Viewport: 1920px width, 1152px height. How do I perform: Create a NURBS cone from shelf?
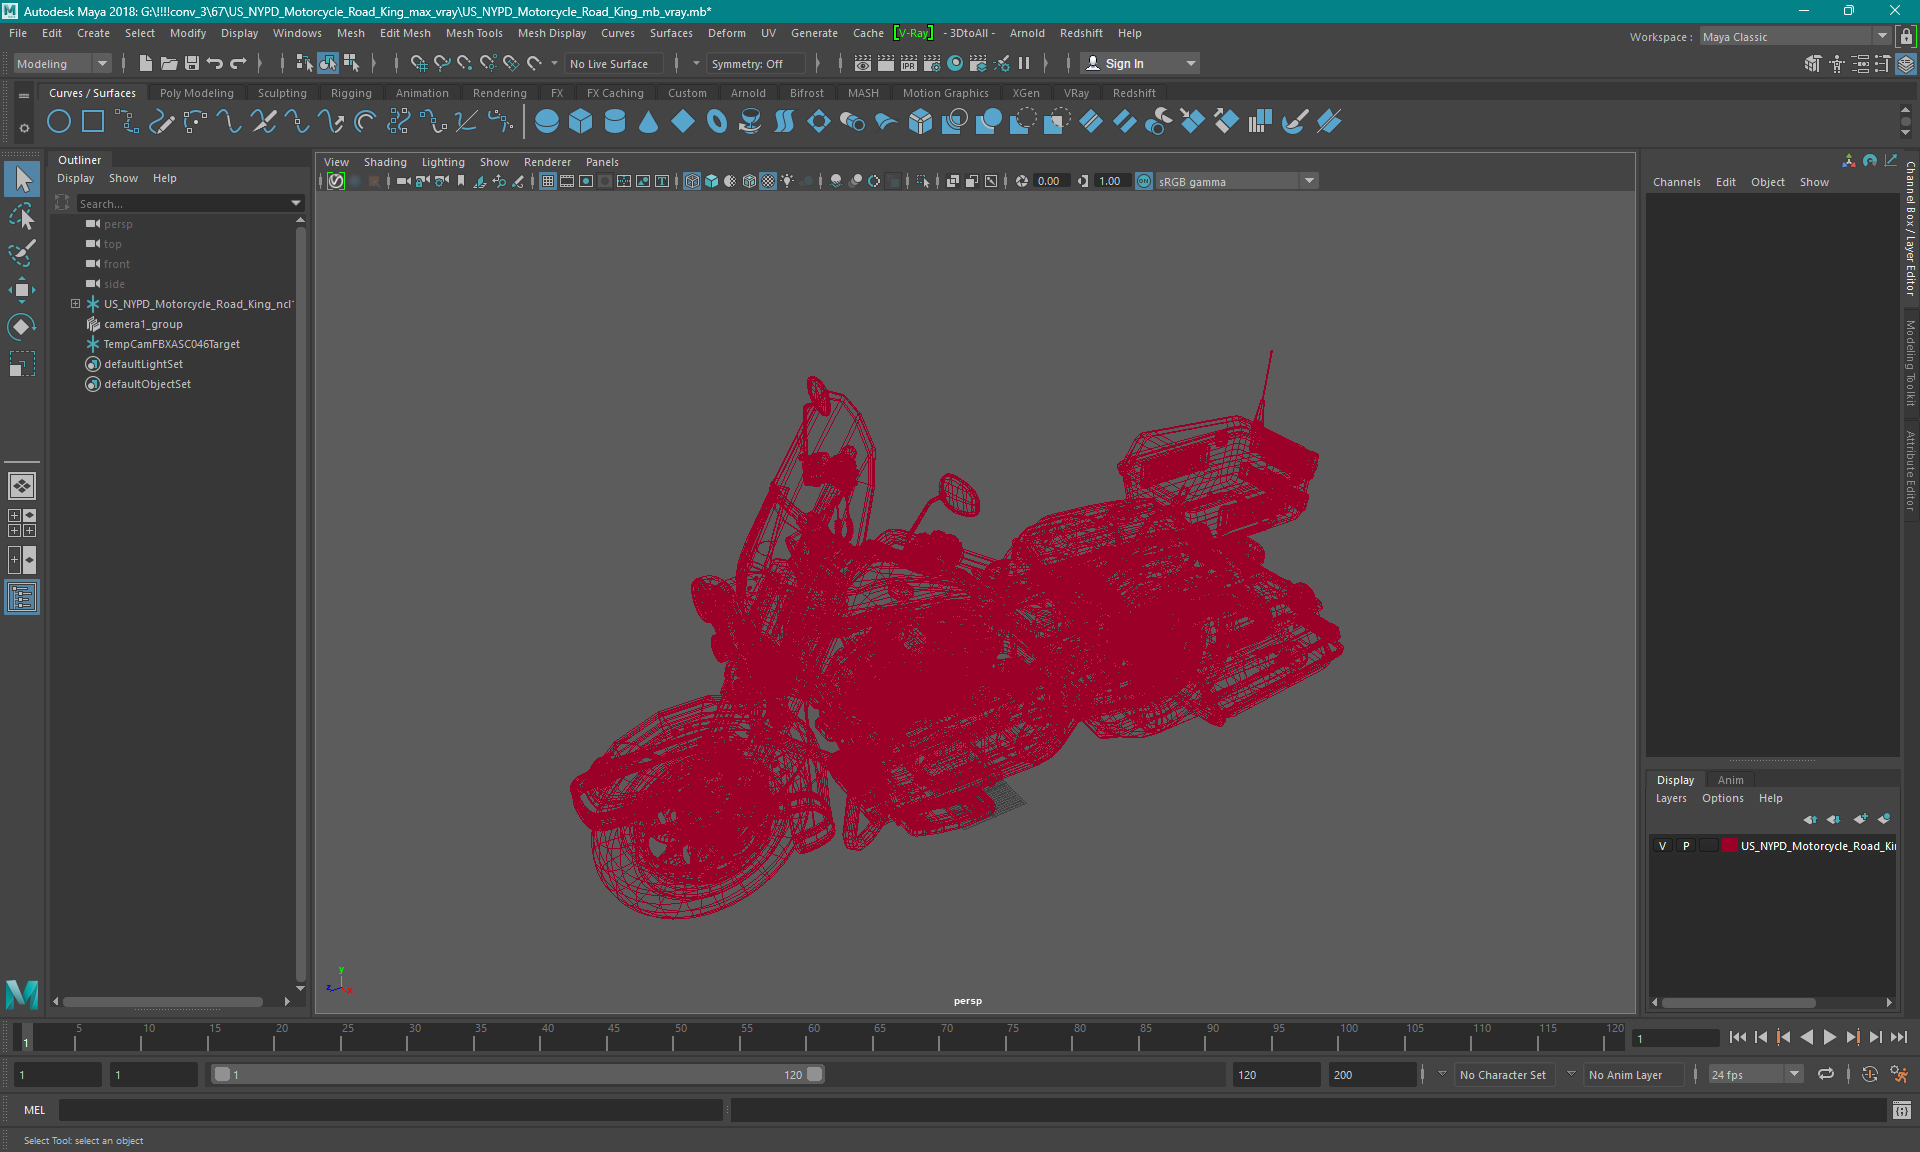pyautogui.click(x=649, y=122)
